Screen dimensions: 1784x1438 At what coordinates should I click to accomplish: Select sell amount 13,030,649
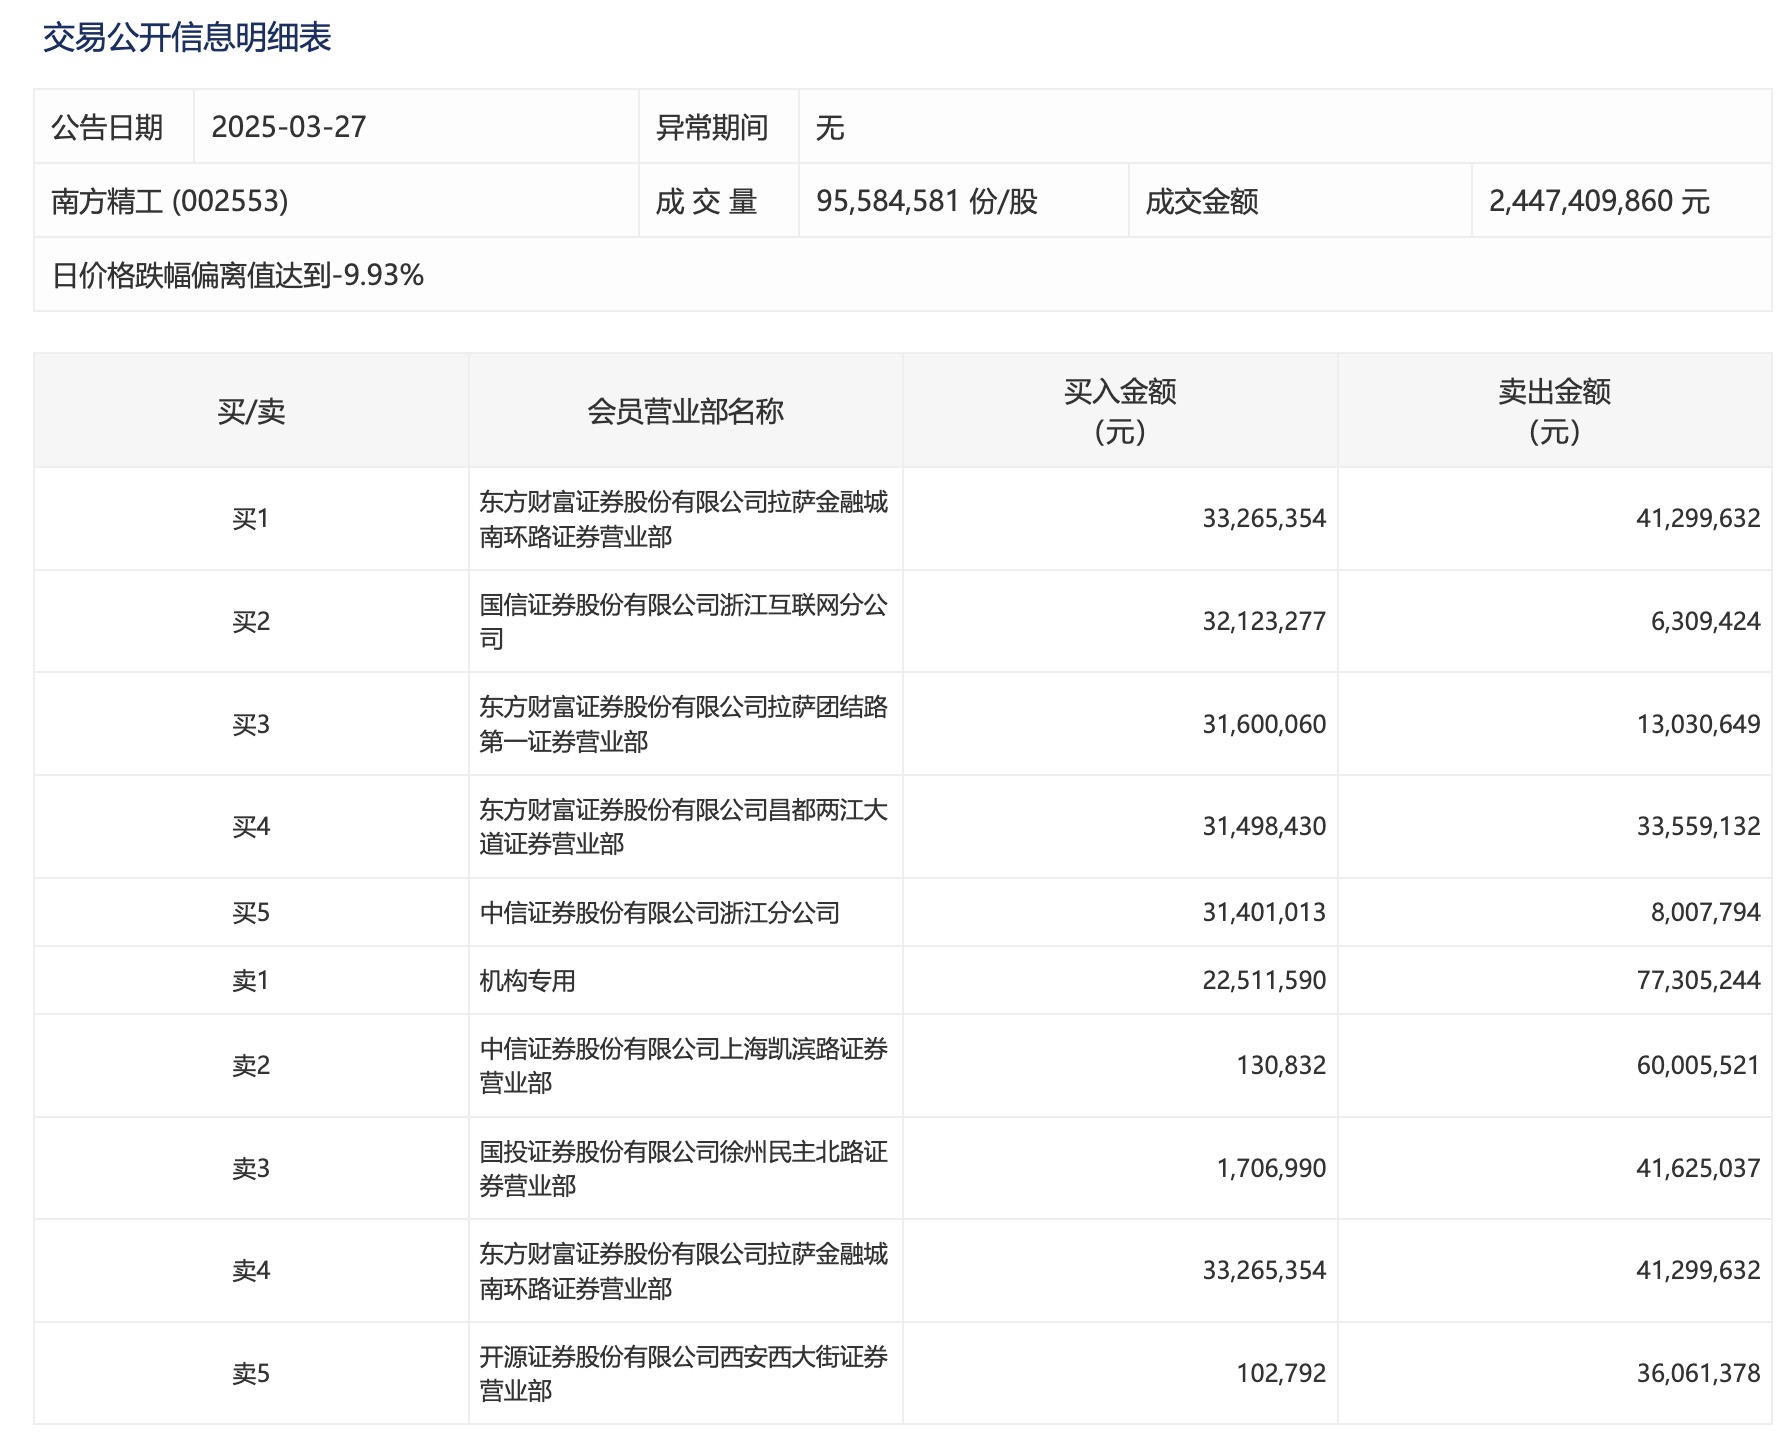(1698, 724)
